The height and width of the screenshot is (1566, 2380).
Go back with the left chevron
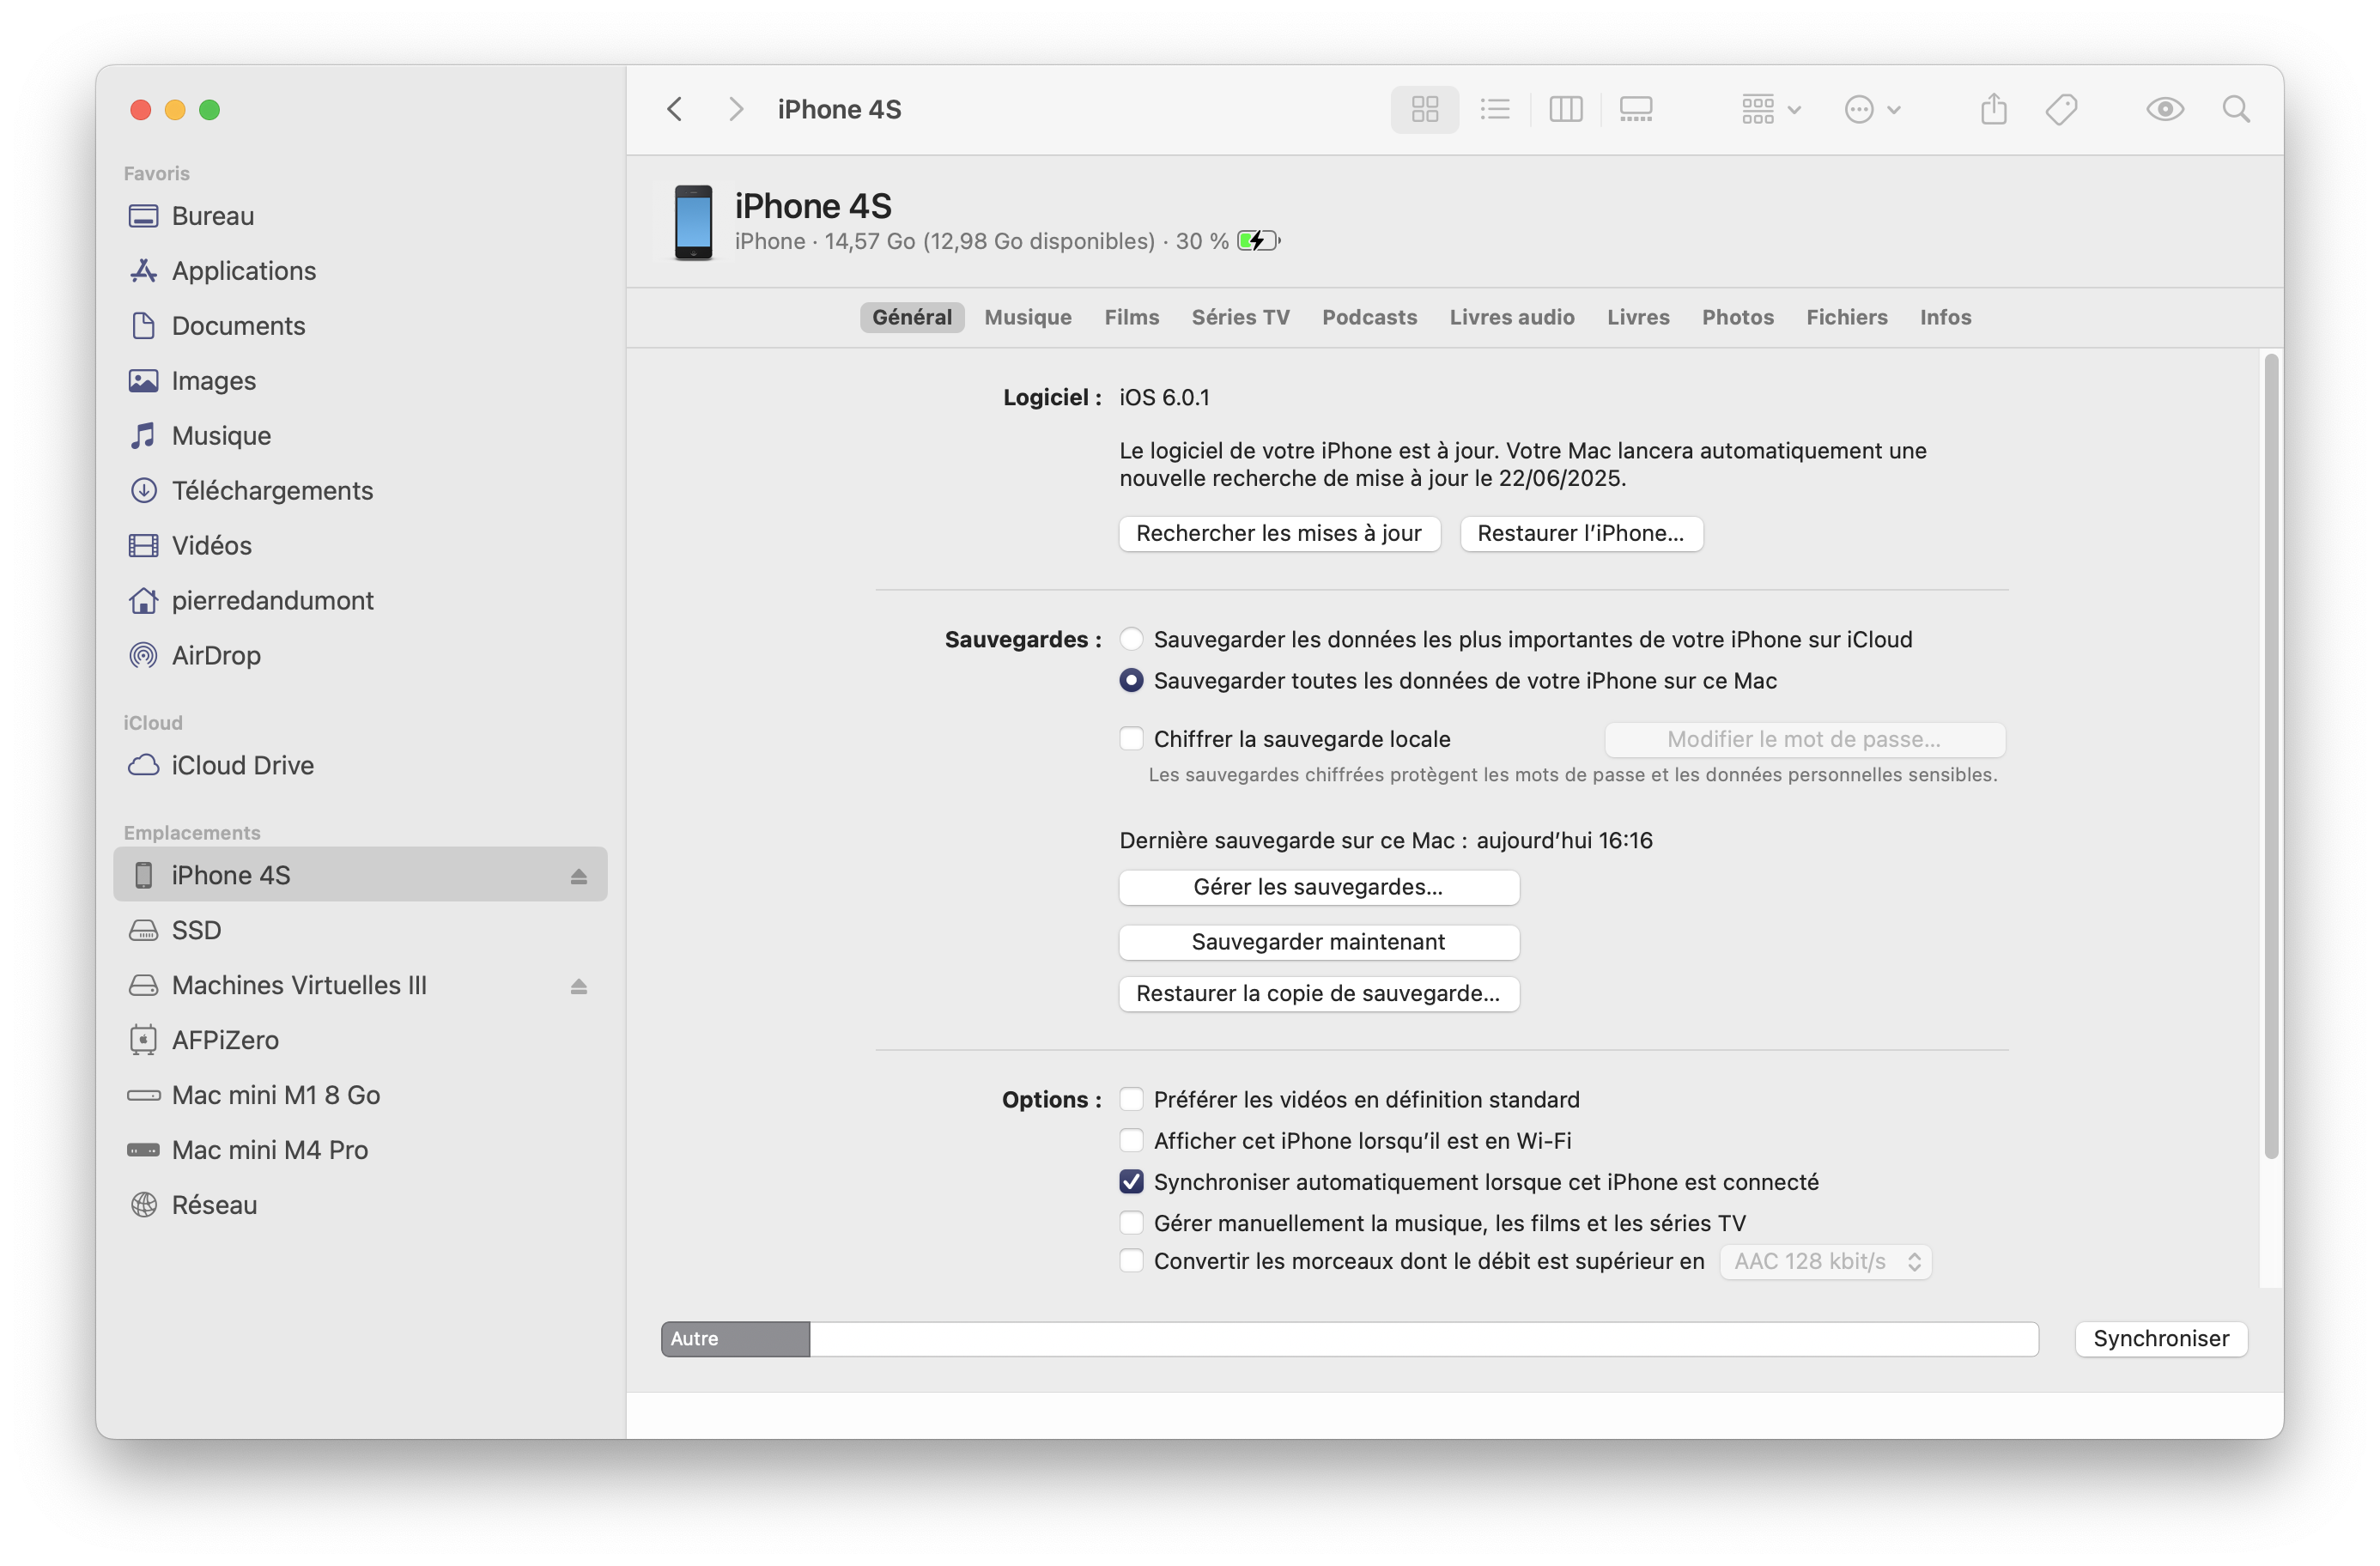coord(675,109)
